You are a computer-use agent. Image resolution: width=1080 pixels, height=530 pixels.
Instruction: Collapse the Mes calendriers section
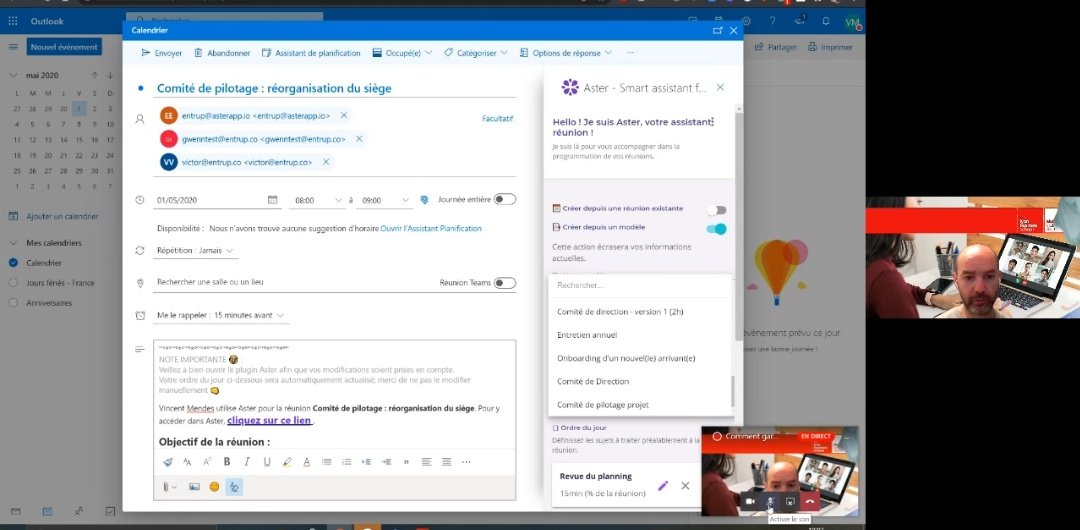tap(13, 243)
